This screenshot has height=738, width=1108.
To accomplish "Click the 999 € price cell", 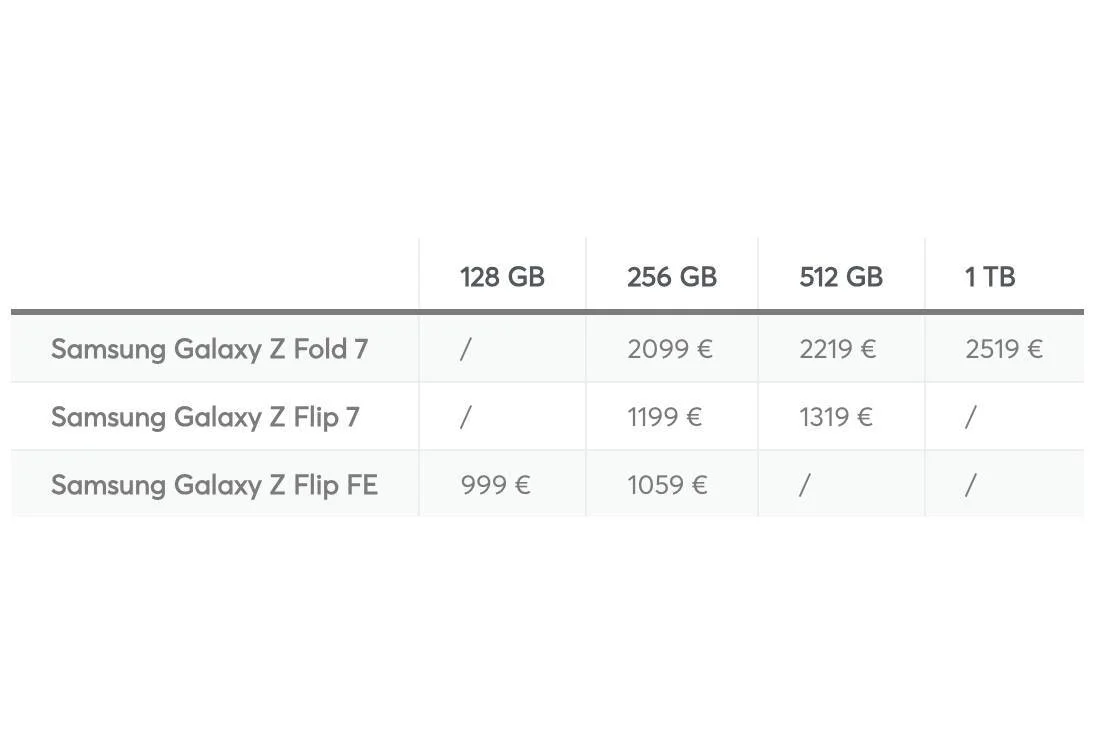I will [x=496, y=485].
